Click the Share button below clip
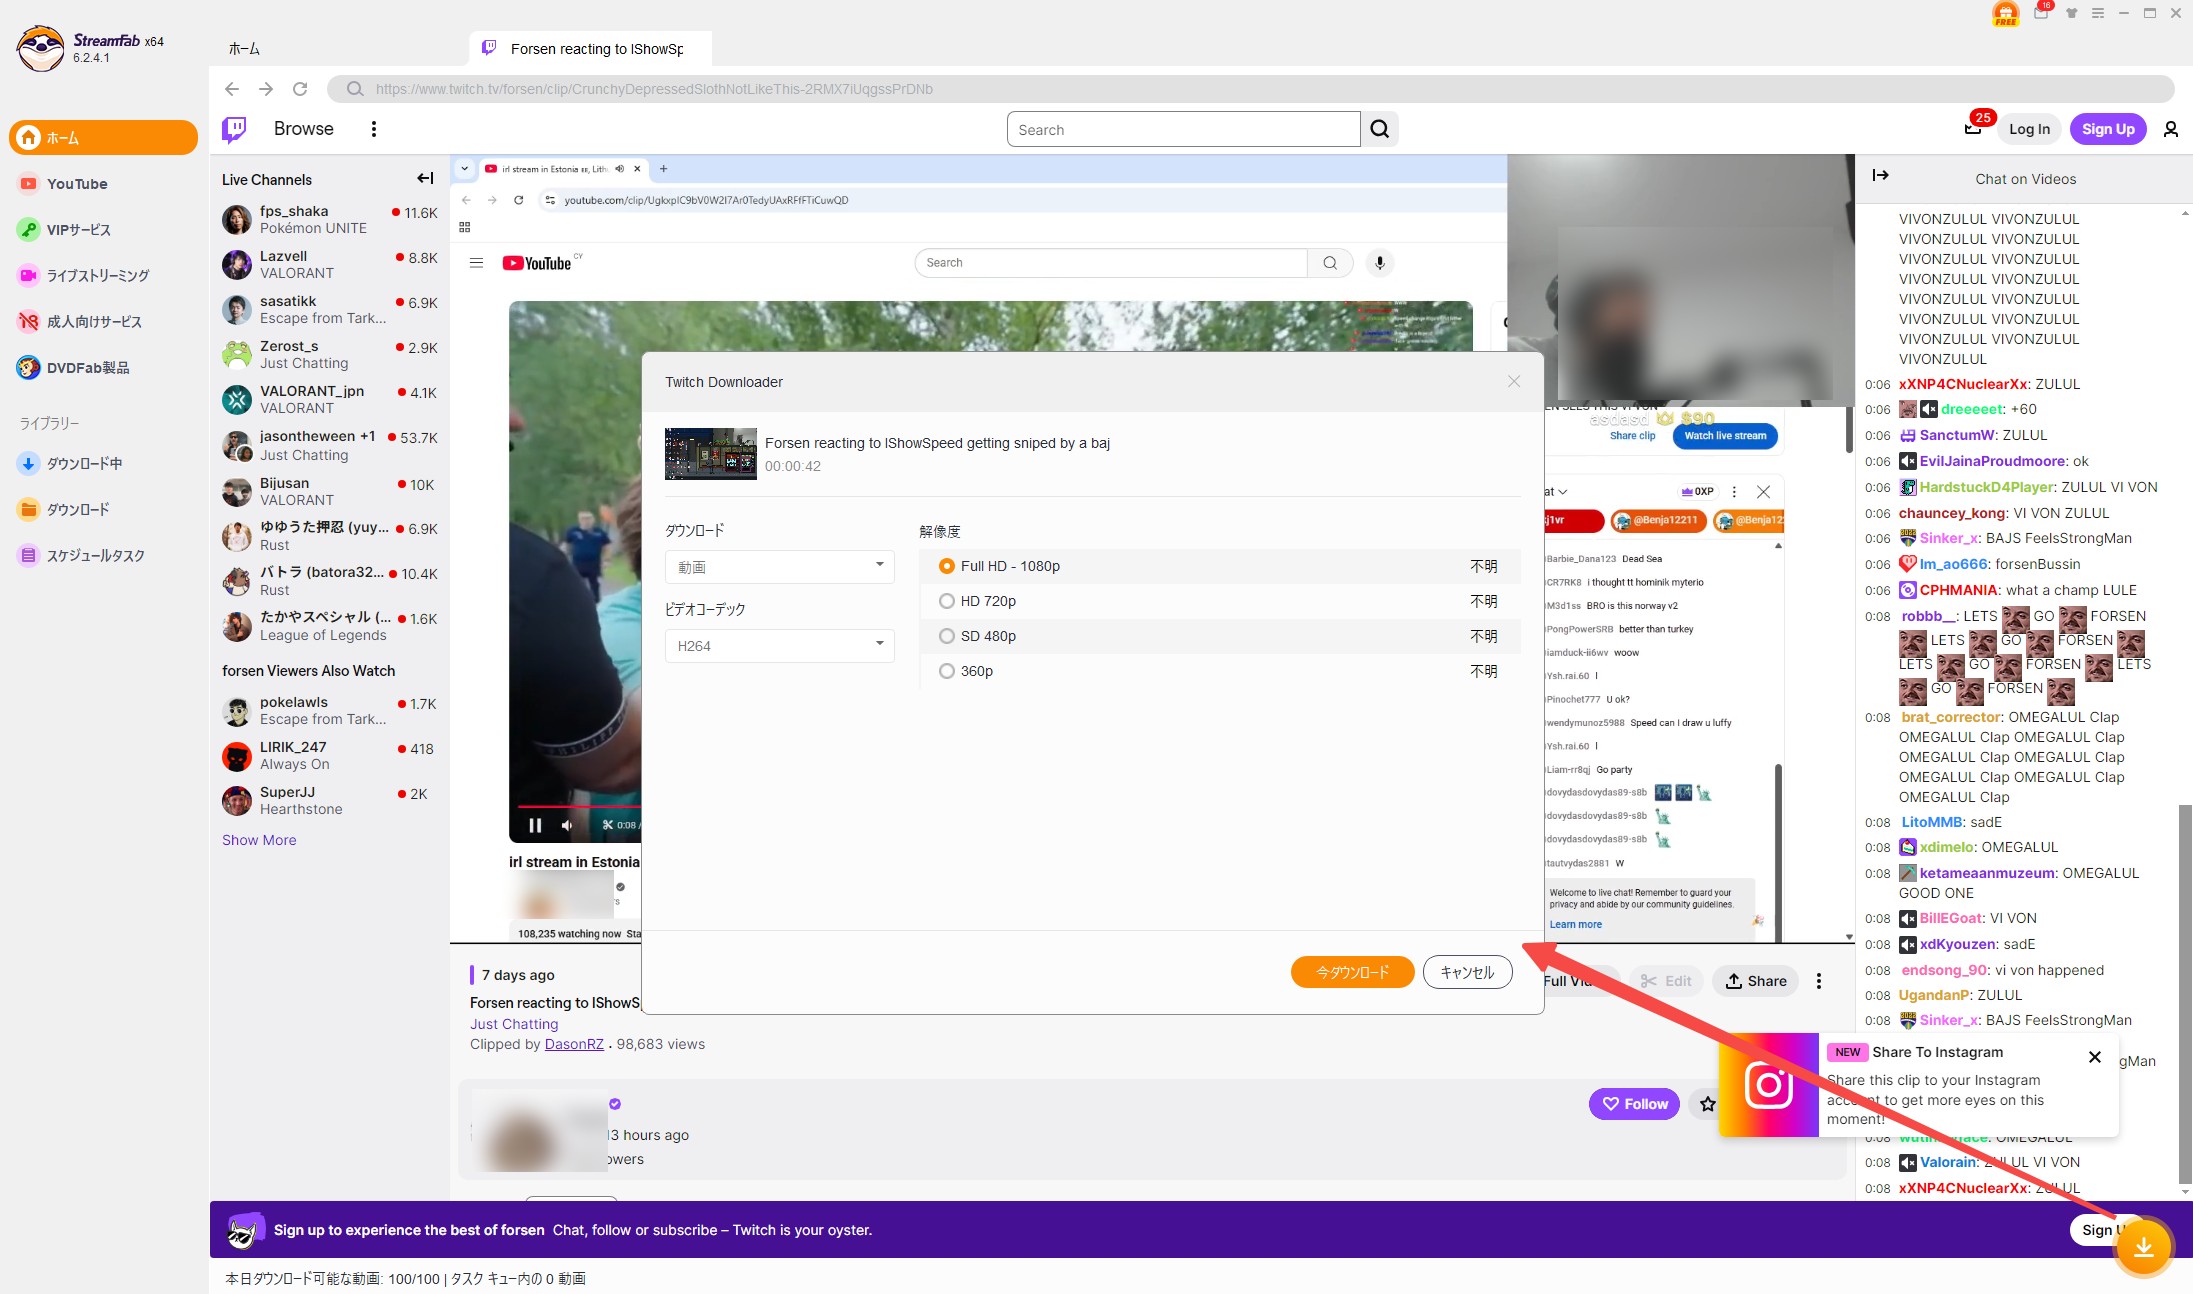Screen dimensions: 2193x1294 point(1756,981)
